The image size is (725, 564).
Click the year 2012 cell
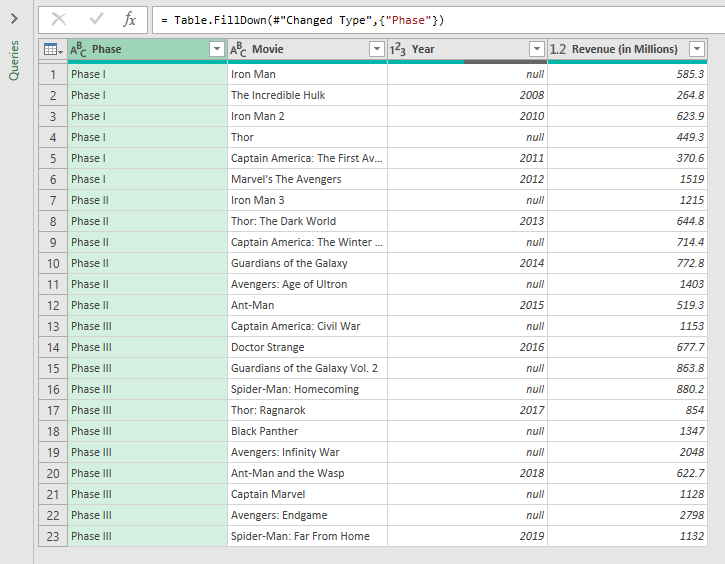click(467, 179)
